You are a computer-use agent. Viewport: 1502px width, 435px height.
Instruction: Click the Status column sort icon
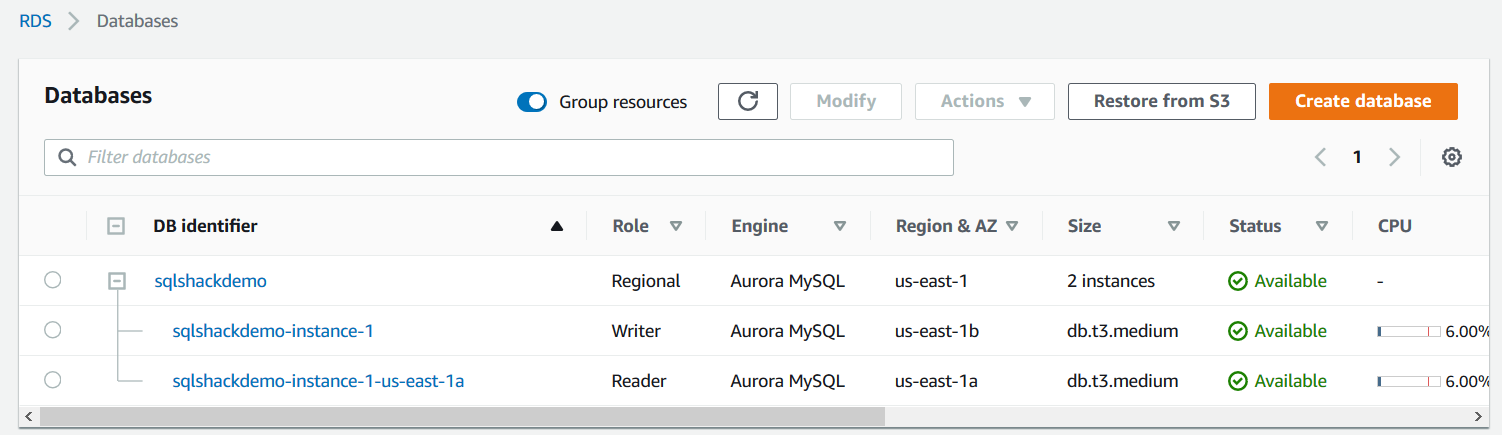(x=1322, y=226)
